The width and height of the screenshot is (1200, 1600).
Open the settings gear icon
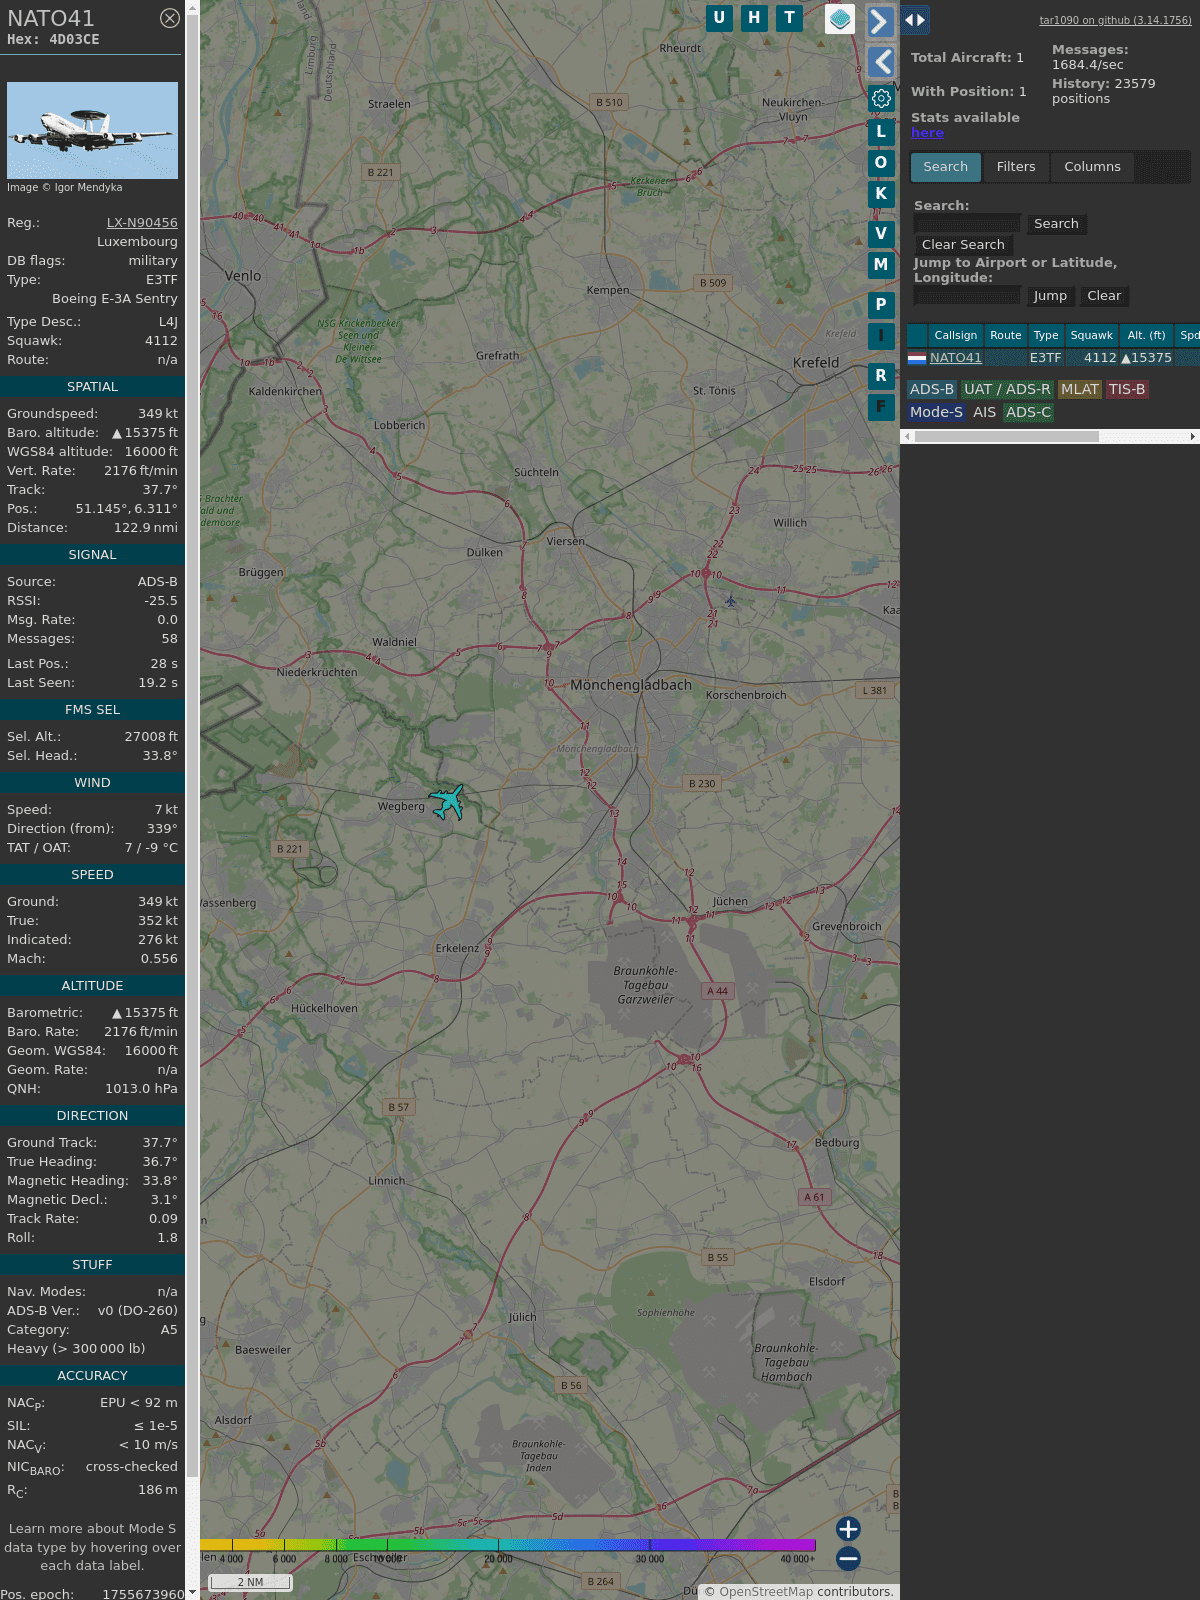point(881,98)
